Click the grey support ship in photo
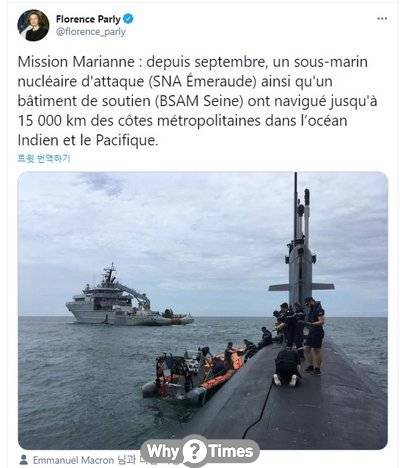 click(x=127, y=300)
